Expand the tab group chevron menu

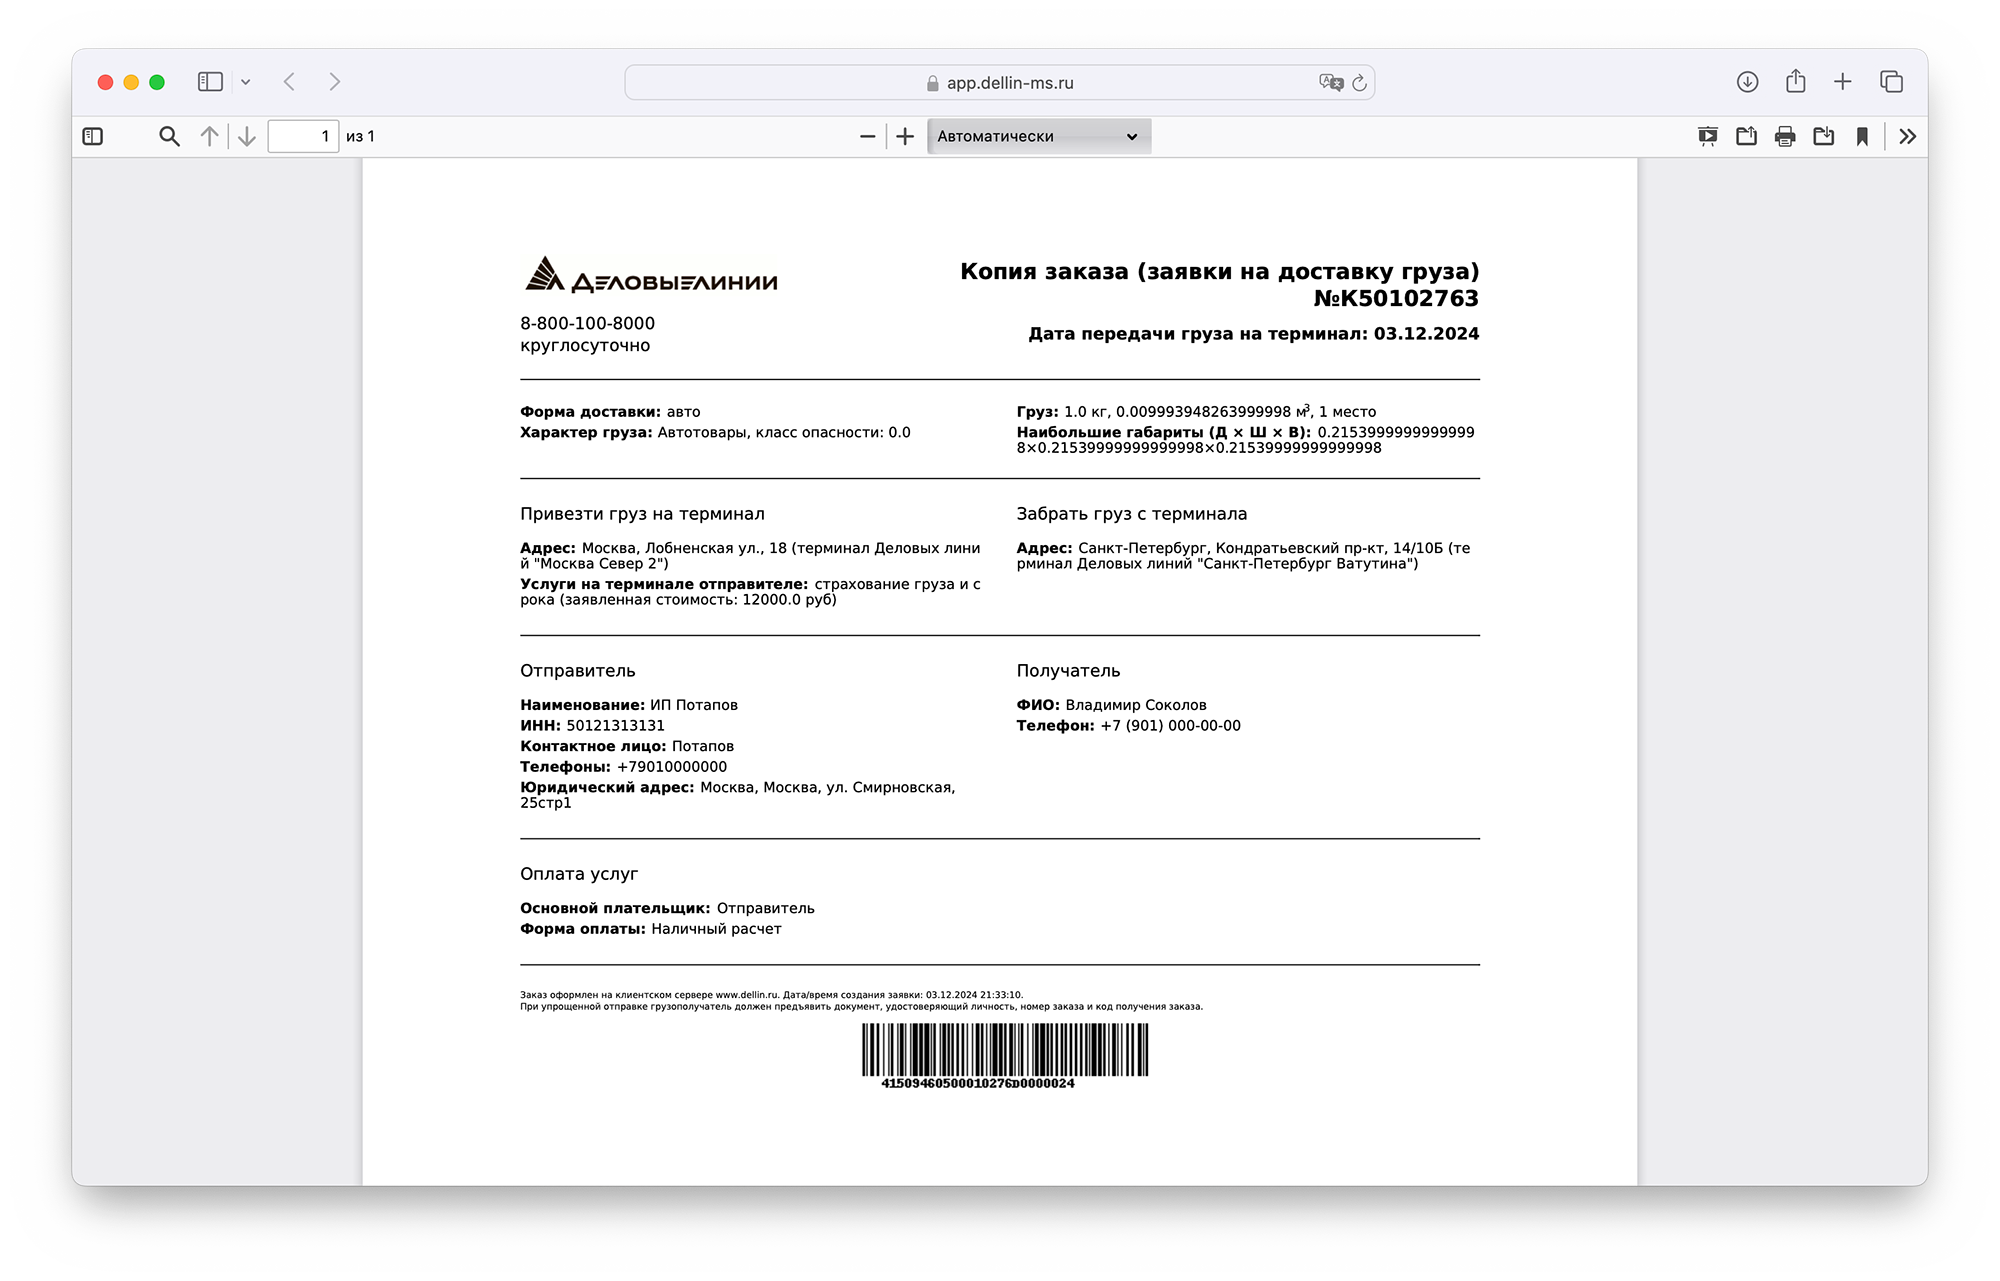click(x=246, y=82)
